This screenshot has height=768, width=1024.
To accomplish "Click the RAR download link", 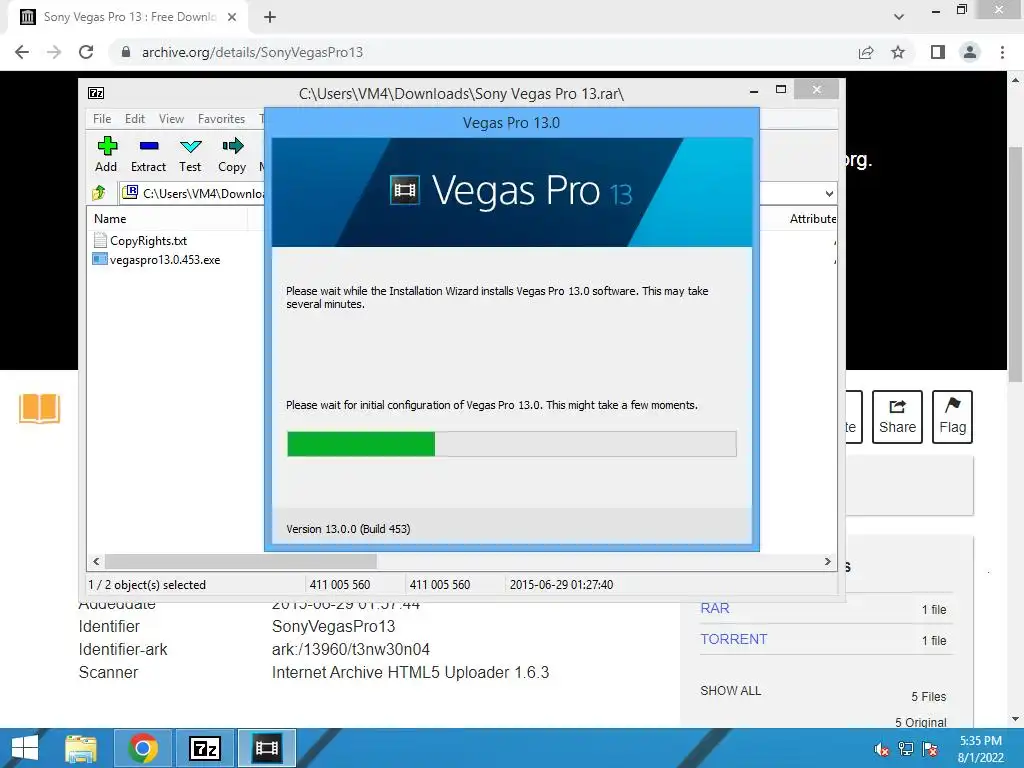I will [x=714, y=608].
